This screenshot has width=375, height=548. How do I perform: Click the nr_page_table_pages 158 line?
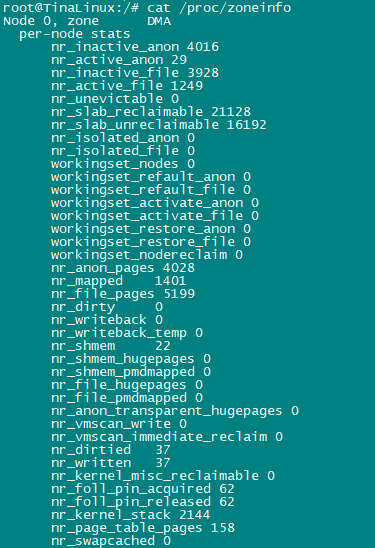[x=143, y=528]
